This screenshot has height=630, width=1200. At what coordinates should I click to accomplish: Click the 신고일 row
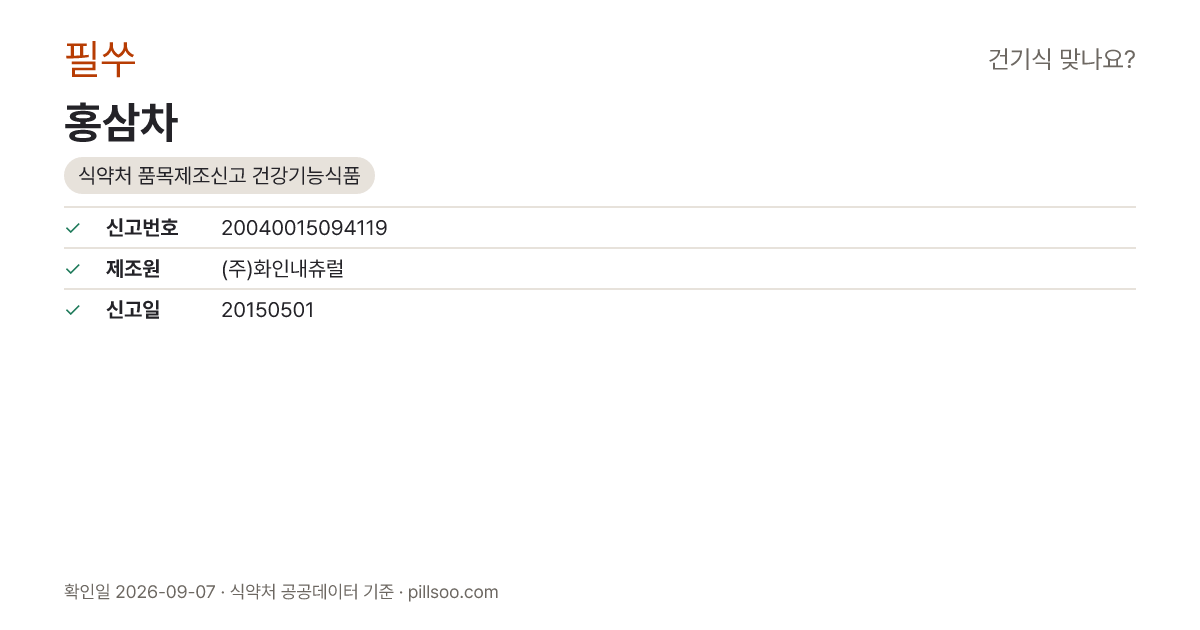(600, 310)
